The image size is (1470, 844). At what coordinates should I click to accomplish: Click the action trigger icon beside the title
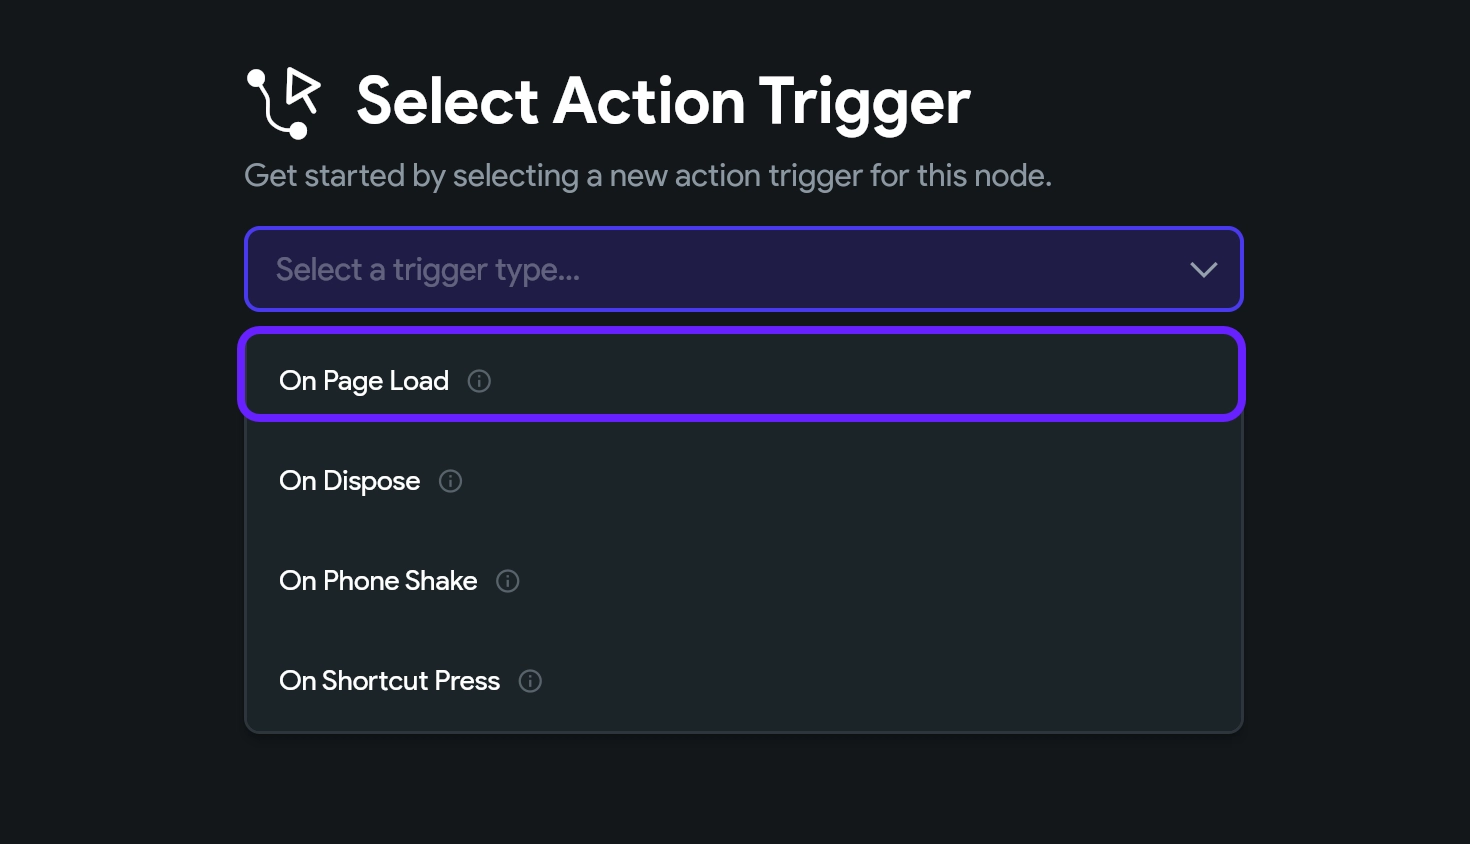282,102
